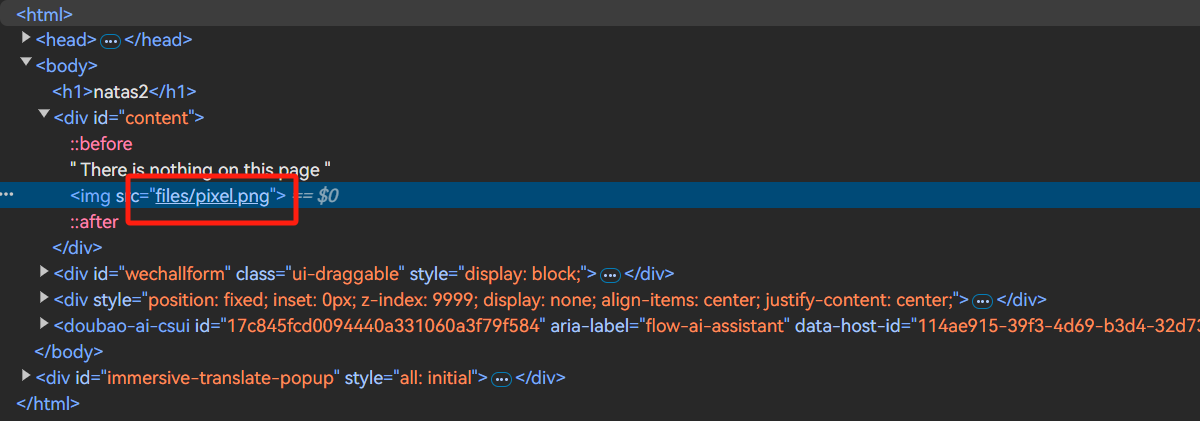Click ellipsis badge in wechallform div

pyautogui.click(x=611, y=274)
